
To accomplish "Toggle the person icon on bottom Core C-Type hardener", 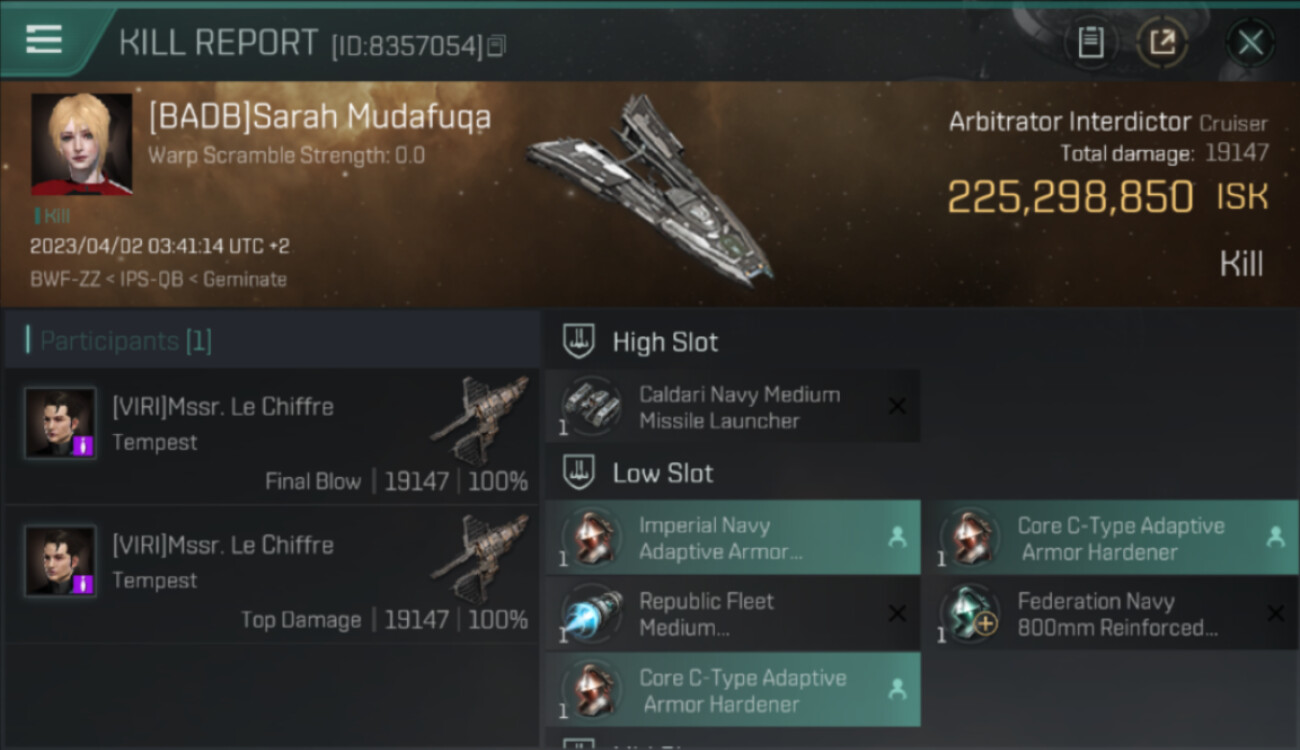I will coord(897,689).
